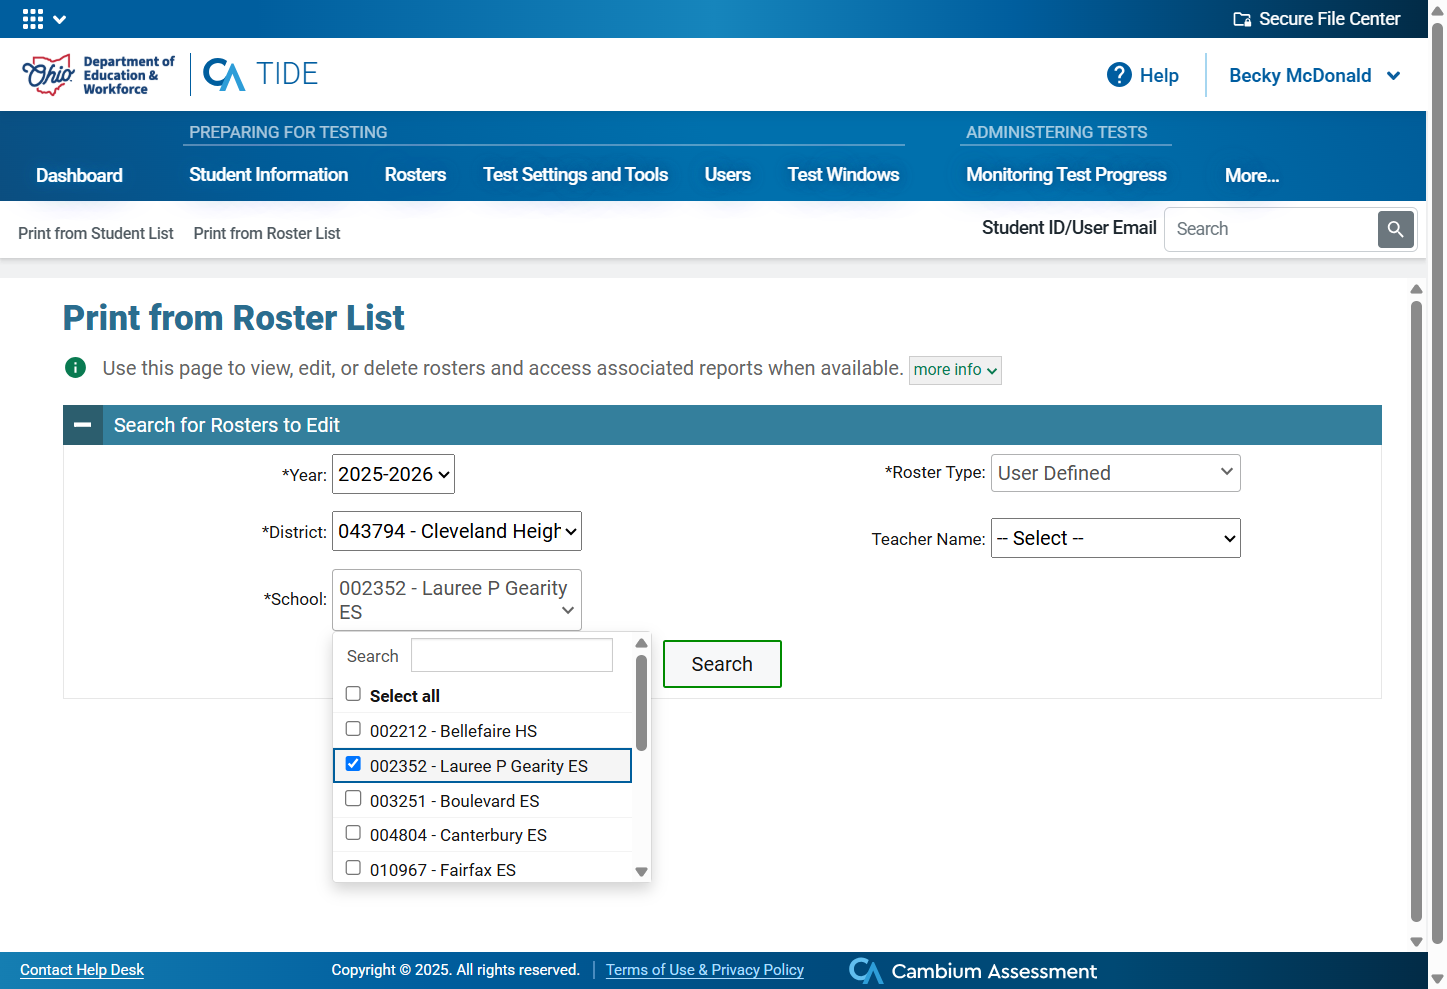
Task: Expand the more info section
Action: click(x=955, y=370)
